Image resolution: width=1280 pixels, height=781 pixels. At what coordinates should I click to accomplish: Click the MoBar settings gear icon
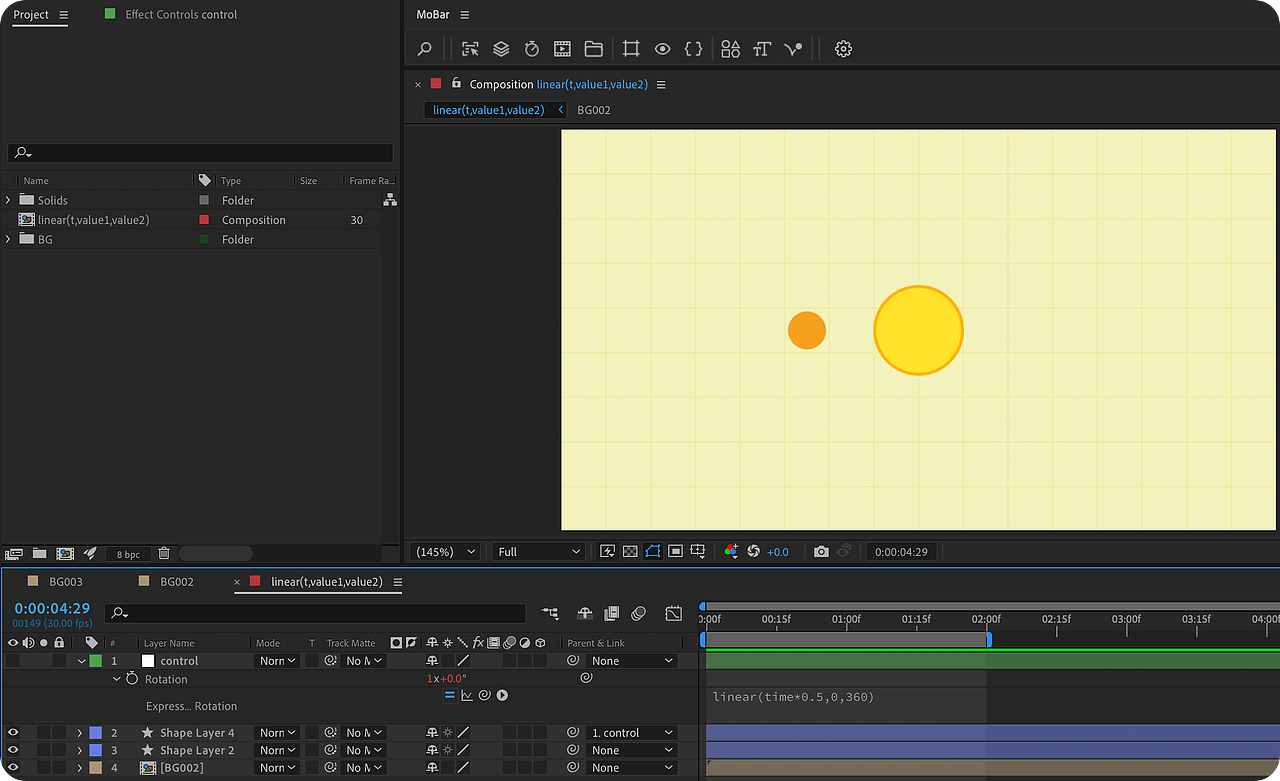pyautogui.click(x=843, y=49)
